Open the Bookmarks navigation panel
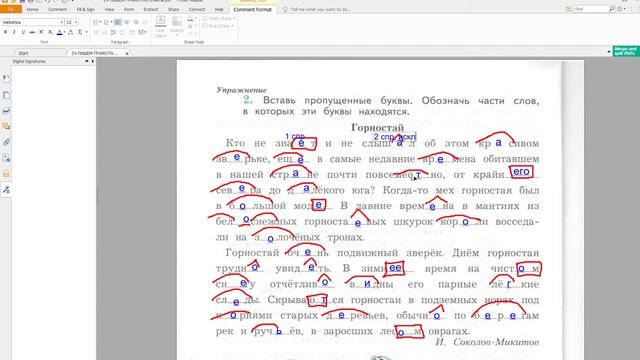This screenshot has height=360, width=640. click(6, 79)
